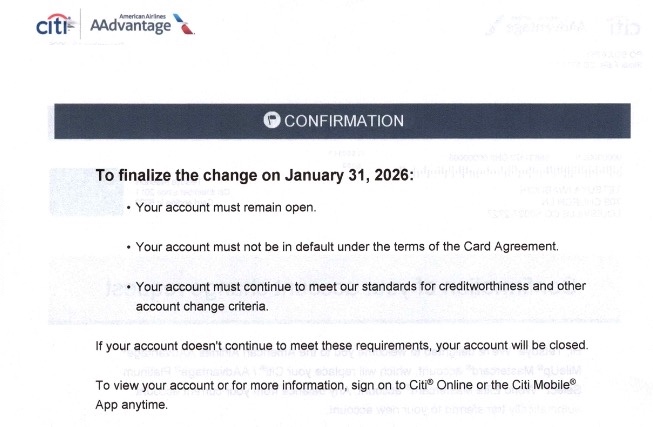
Task: Click the flag icon beside CONFIRMATION
Action: 271,120
